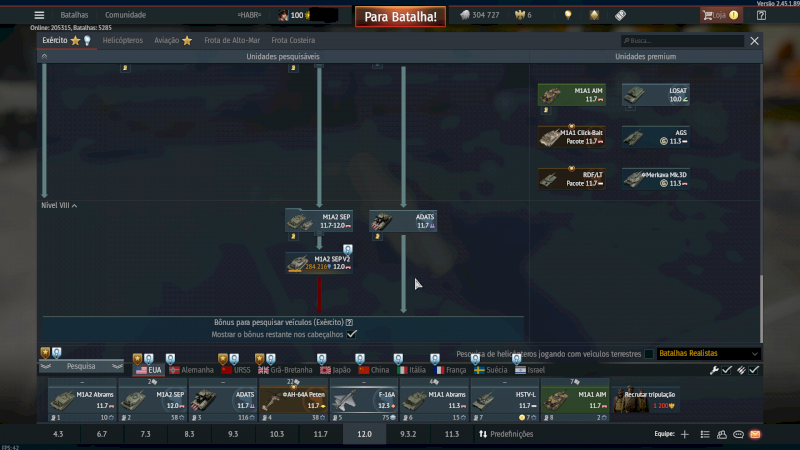Select premium AGS vehicle
This screenshot has width=800, height=450.
pos(656,137)
